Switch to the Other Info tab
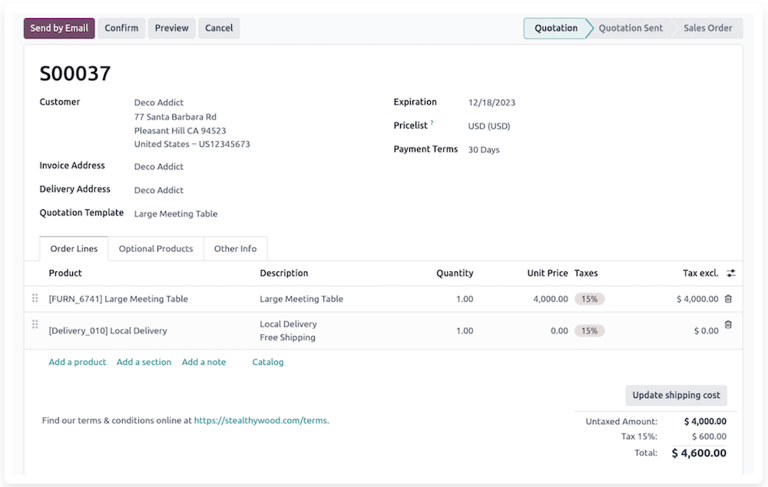The image size is (768, 487). click(x=235, y=248)
